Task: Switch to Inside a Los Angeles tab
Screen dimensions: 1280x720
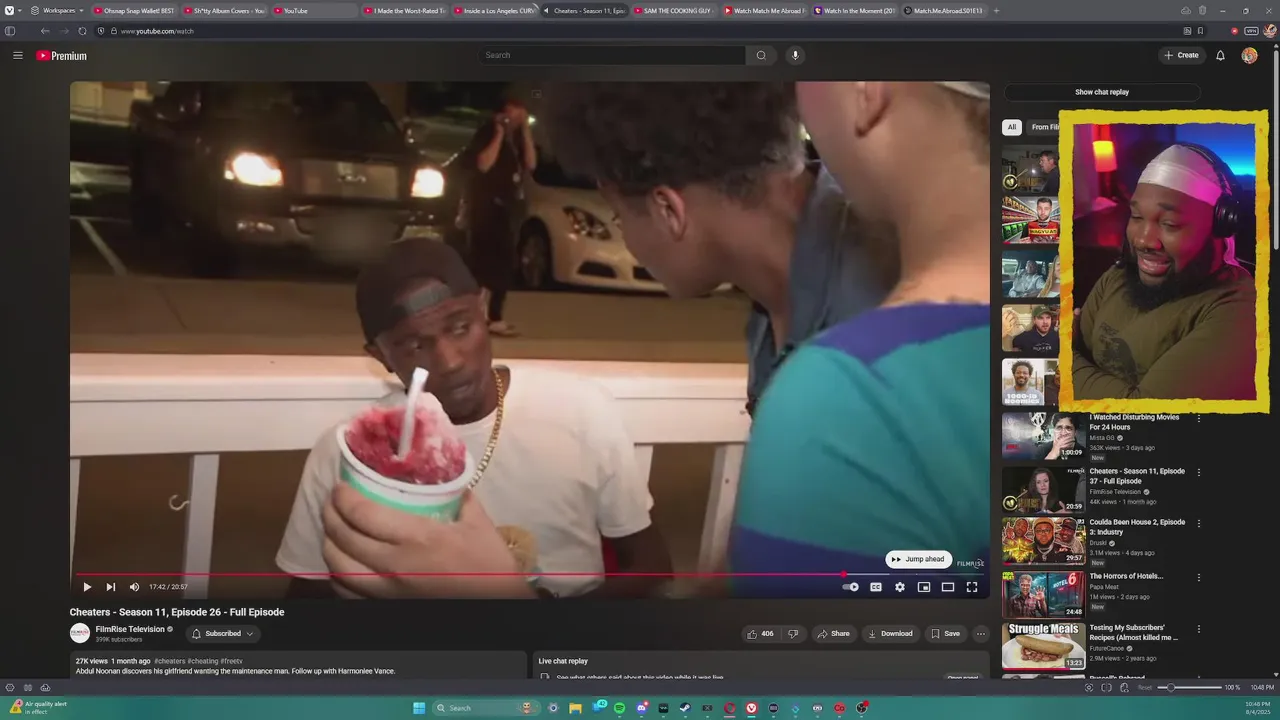Action: (494, 10)
